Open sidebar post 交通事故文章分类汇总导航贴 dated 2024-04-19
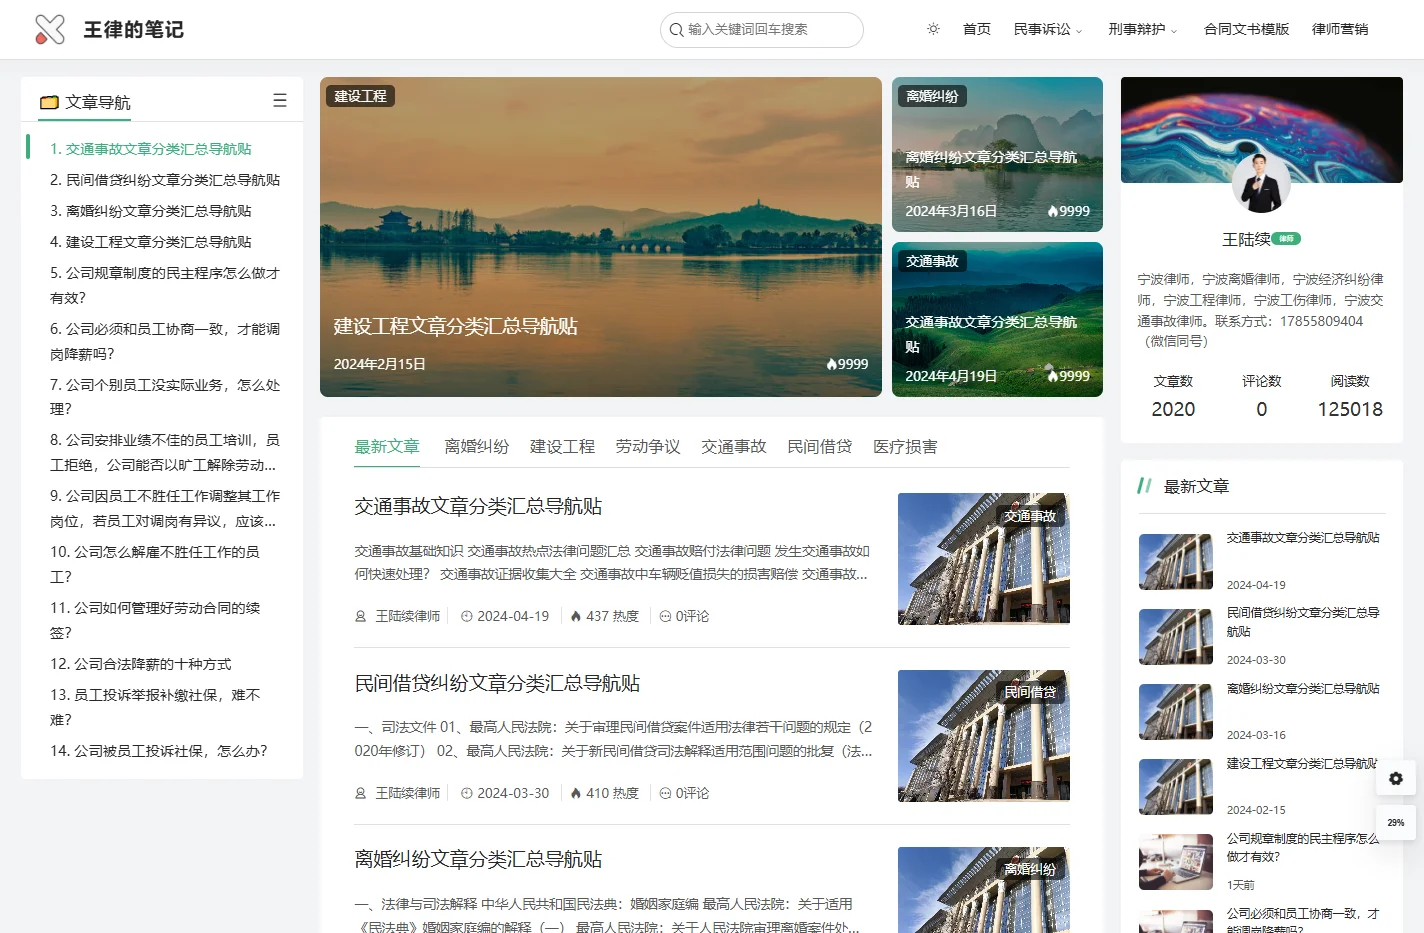Viewport: 1424px width, 933px height. coord(1303,538)
